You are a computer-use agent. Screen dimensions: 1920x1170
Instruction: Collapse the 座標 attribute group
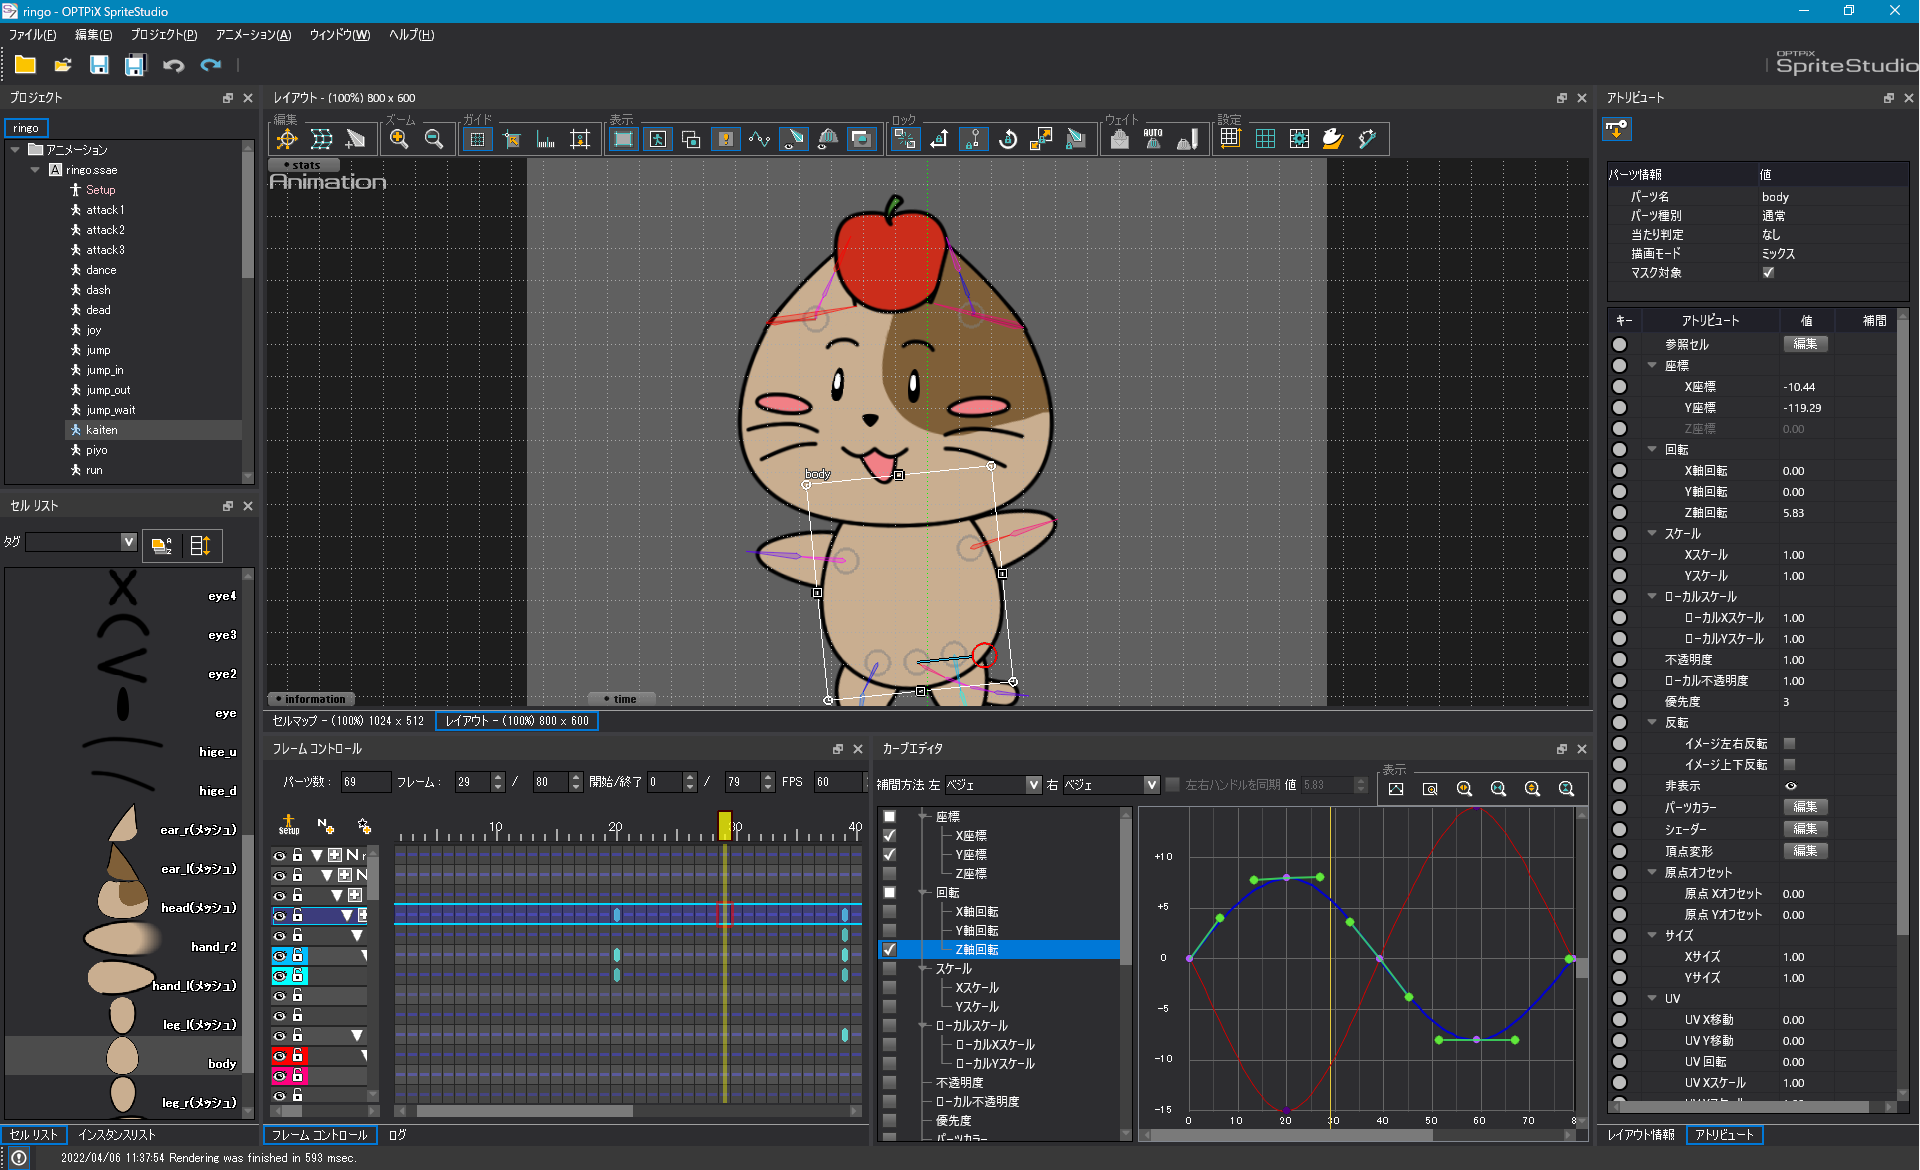(1652, 365)
